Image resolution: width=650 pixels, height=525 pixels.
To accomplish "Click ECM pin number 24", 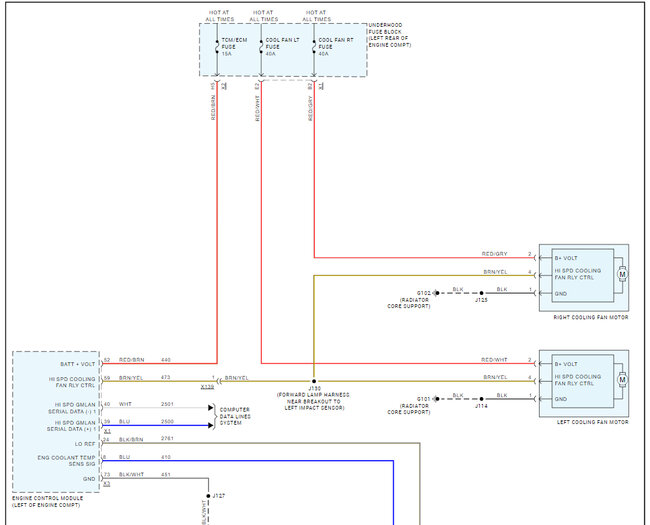I will click(107, 439).
